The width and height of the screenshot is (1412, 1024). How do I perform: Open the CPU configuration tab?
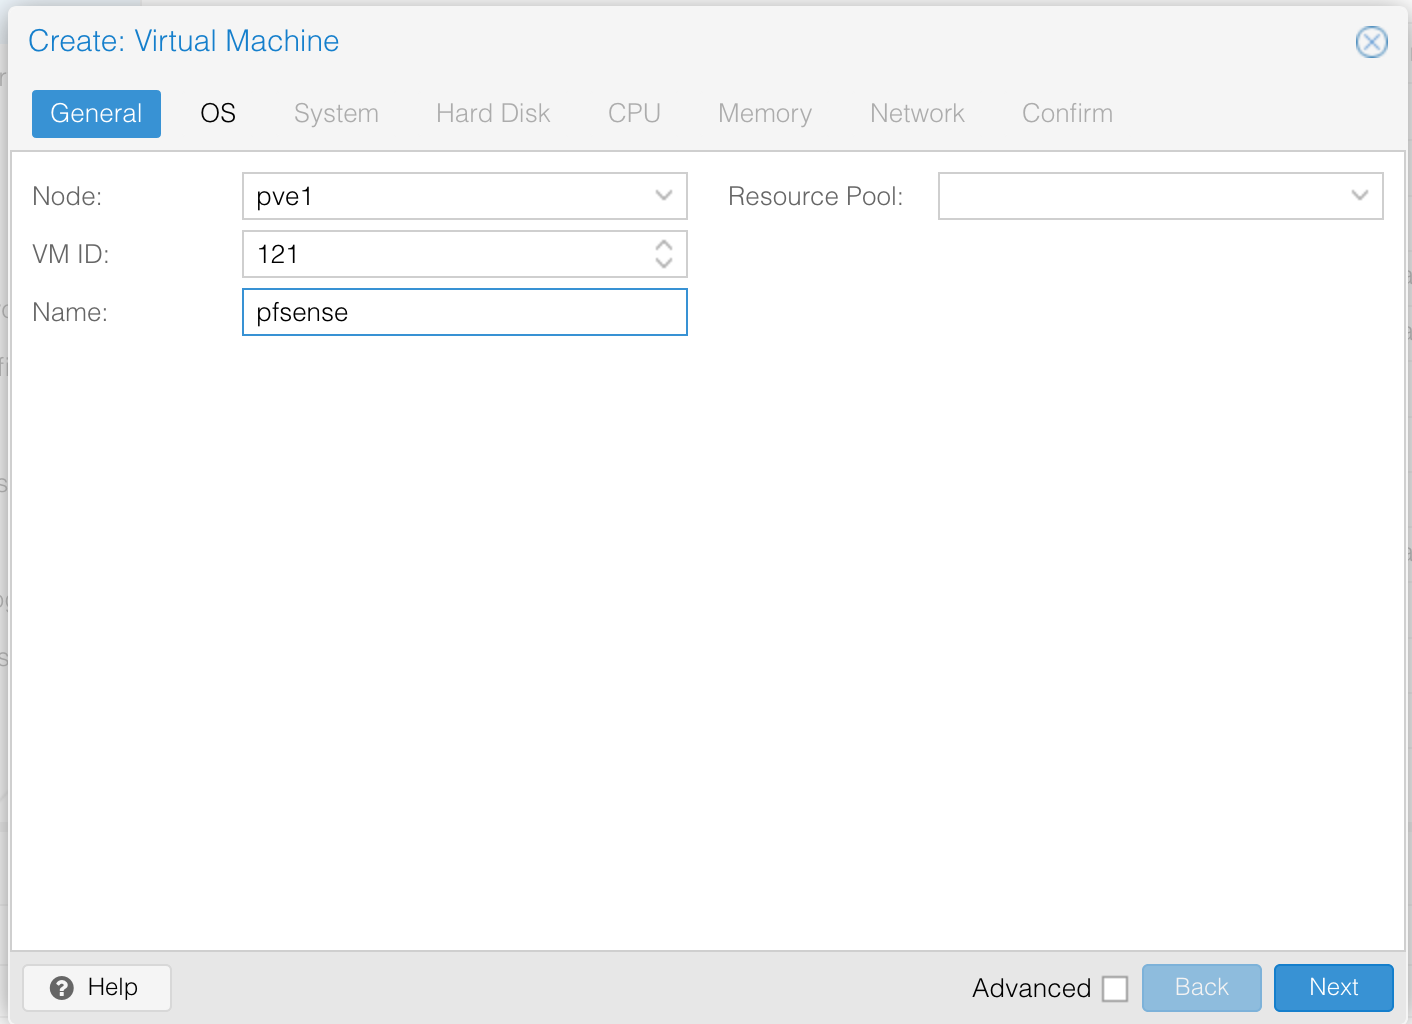pyautogui.click(x=634, y=113)
